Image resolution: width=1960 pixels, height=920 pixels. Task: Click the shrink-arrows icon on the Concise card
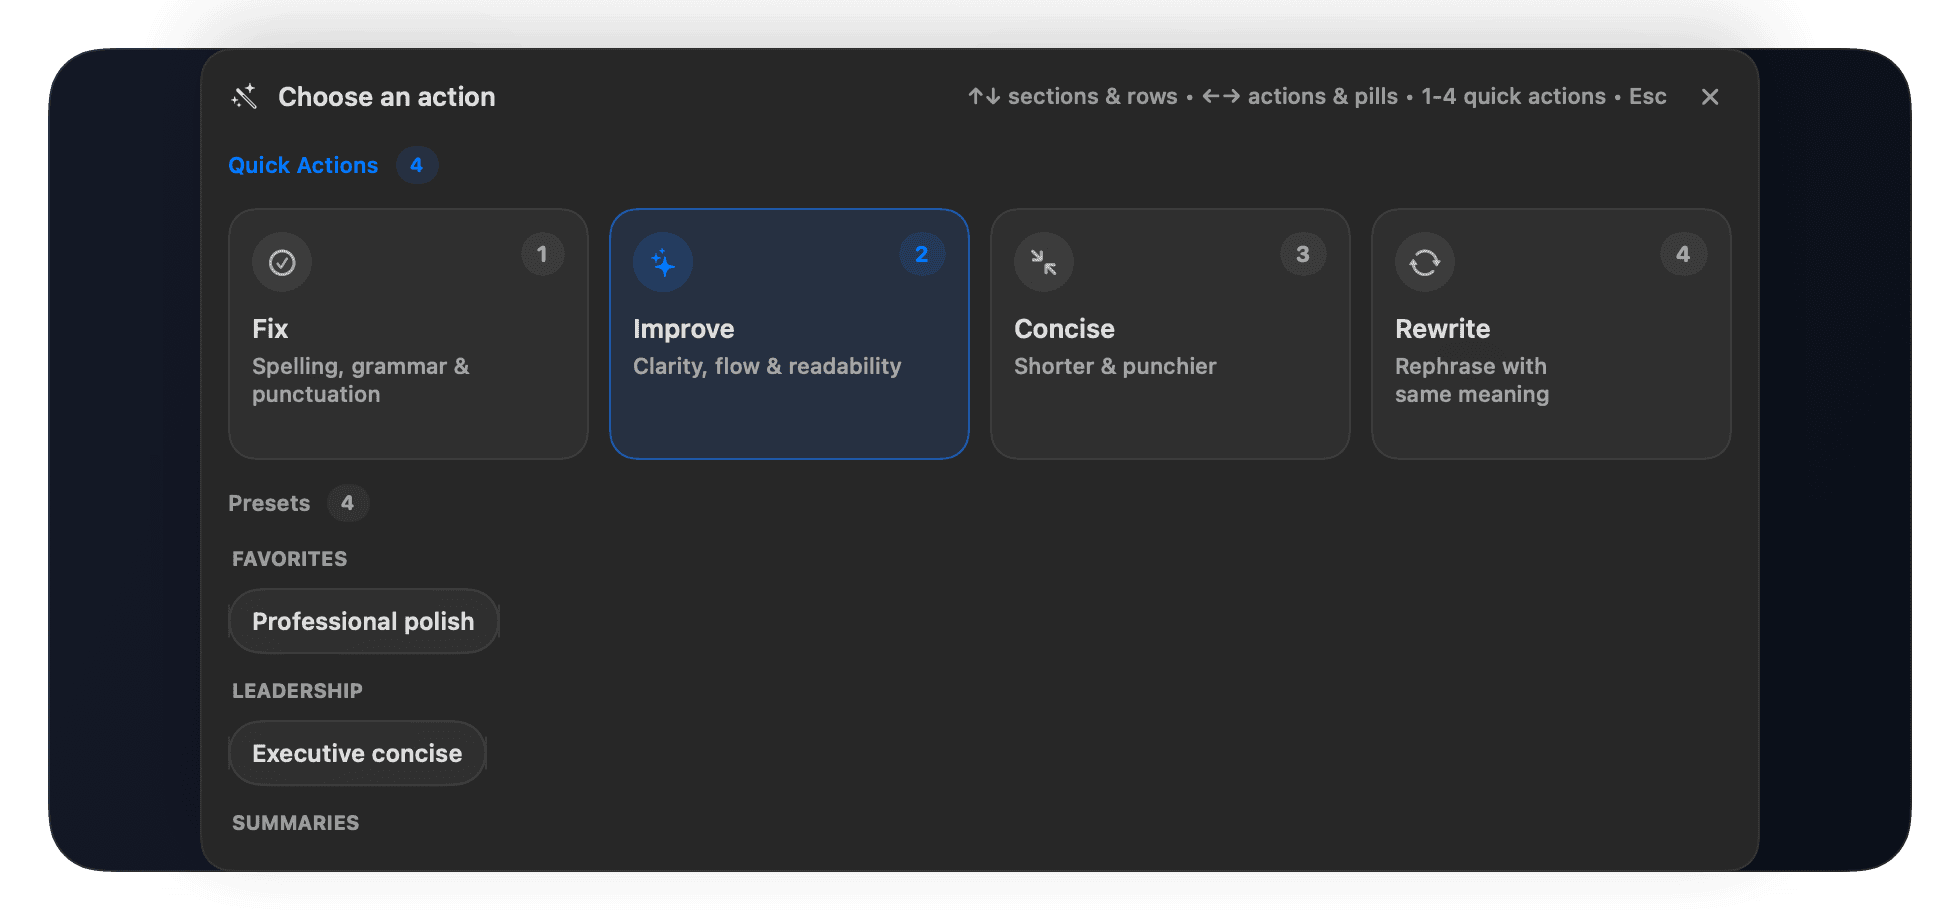click(x=1043, y=262)
